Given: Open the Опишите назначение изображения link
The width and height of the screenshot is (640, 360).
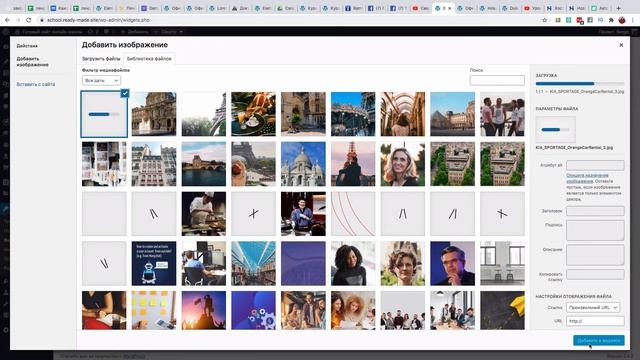Looking at the screenshot, I should [587, 178].
